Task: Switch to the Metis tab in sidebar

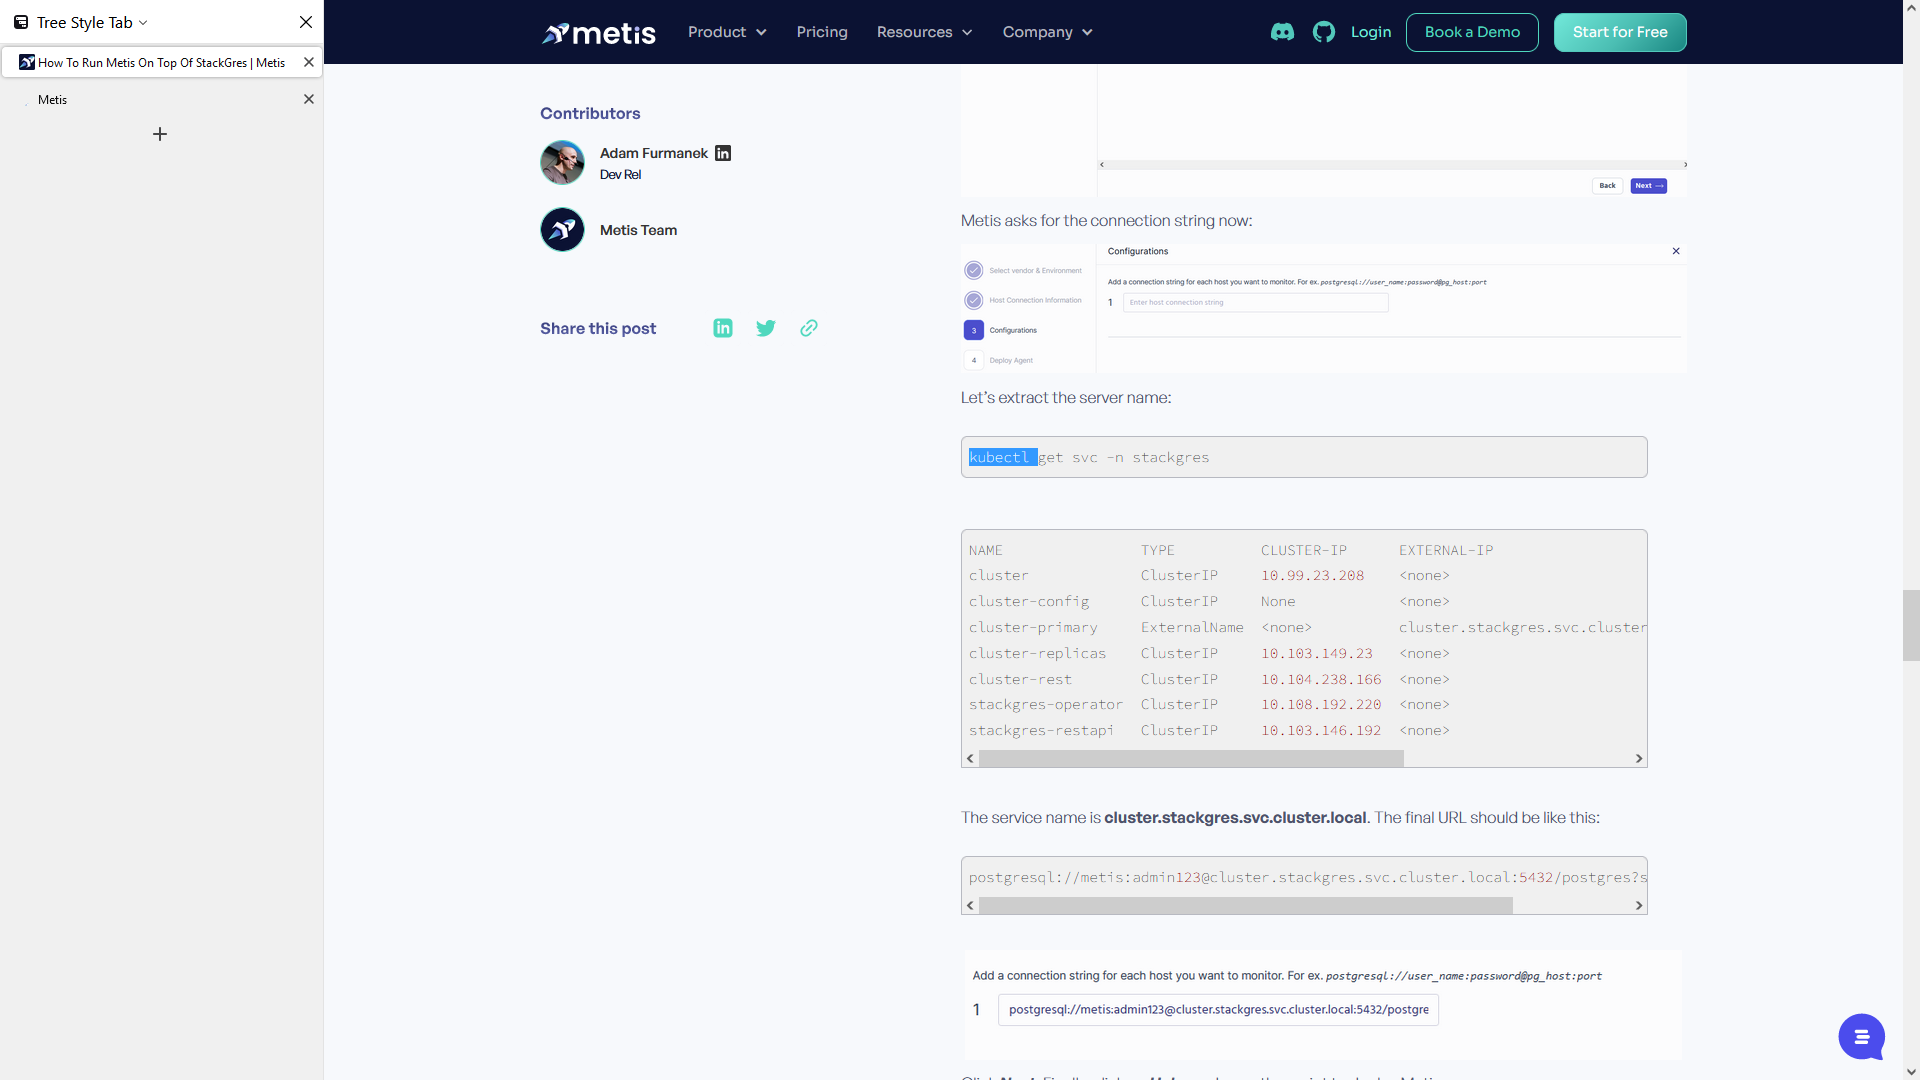Action: click(53, 100)
